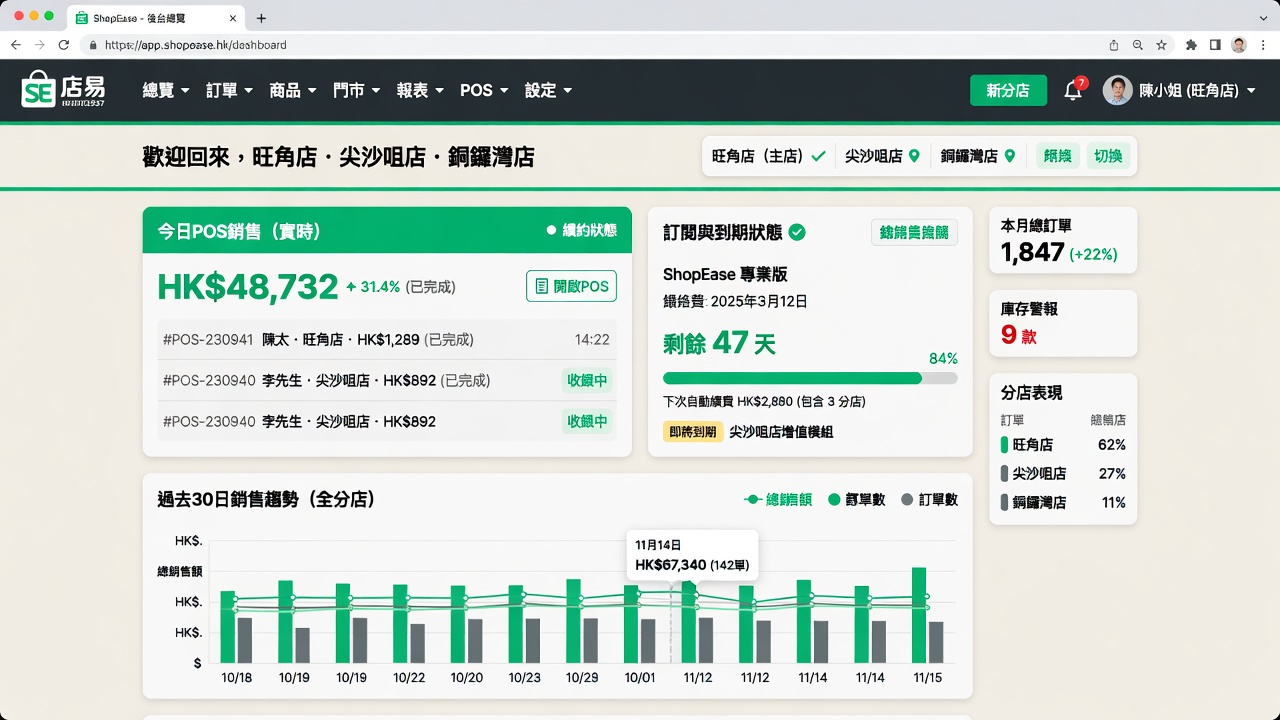Toggle browser side panel icon
The height and width of the screenshot is (720, 1280).
pyautogui.click(x=1215, y=45)
